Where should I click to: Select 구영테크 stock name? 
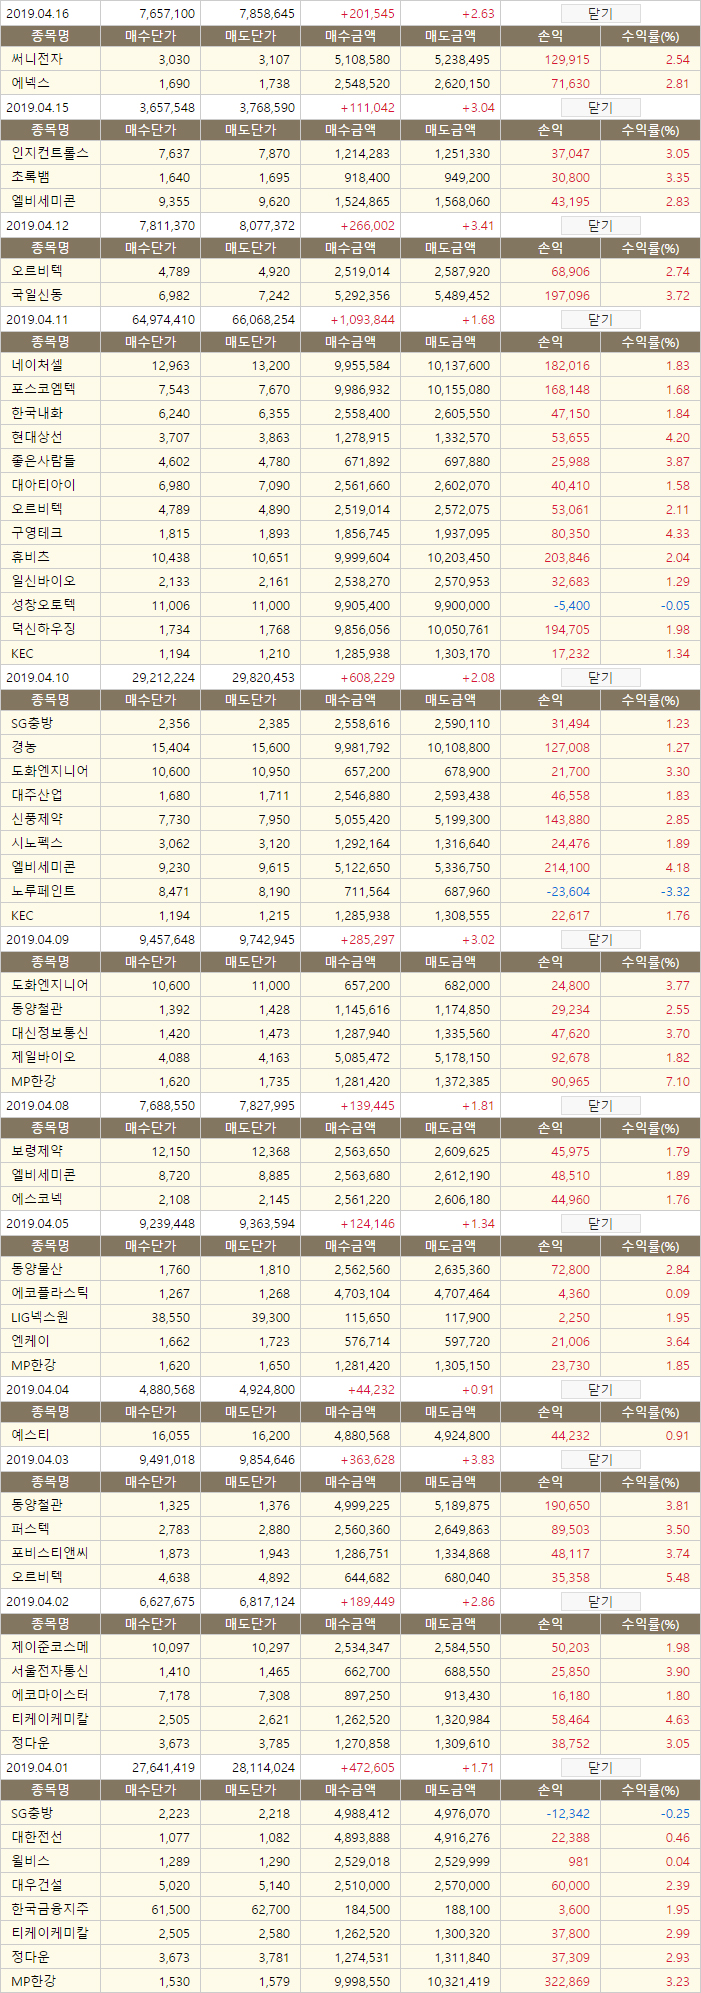37,534
